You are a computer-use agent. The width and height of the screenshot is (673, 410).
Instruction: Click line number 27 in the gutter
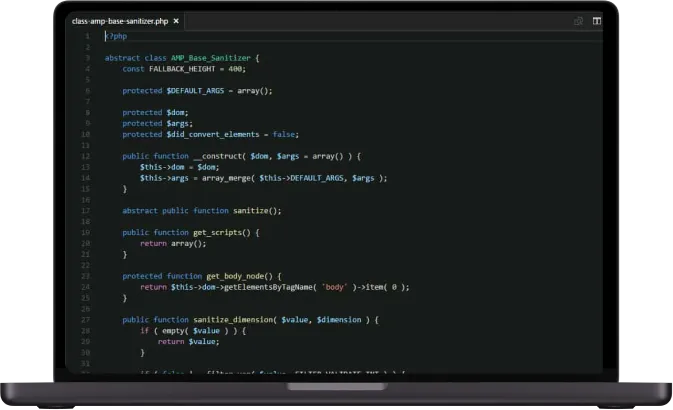86,319
